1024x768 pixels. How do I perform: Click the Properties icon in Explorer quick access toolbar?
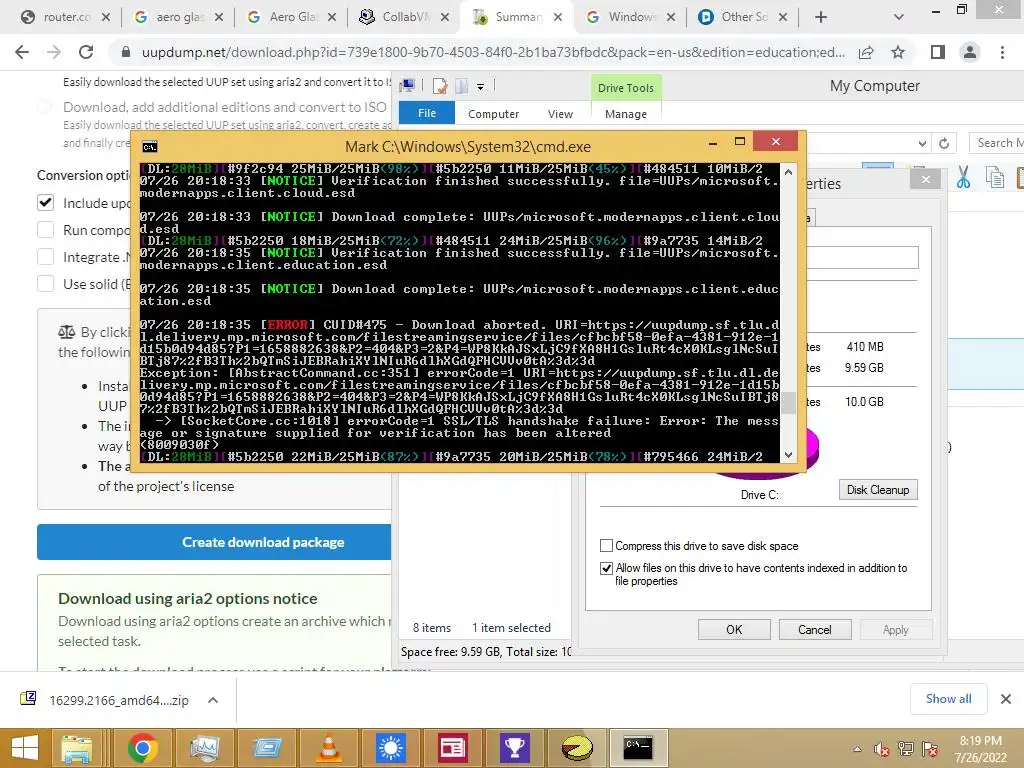pyautogui.click(x=440, y=86)
